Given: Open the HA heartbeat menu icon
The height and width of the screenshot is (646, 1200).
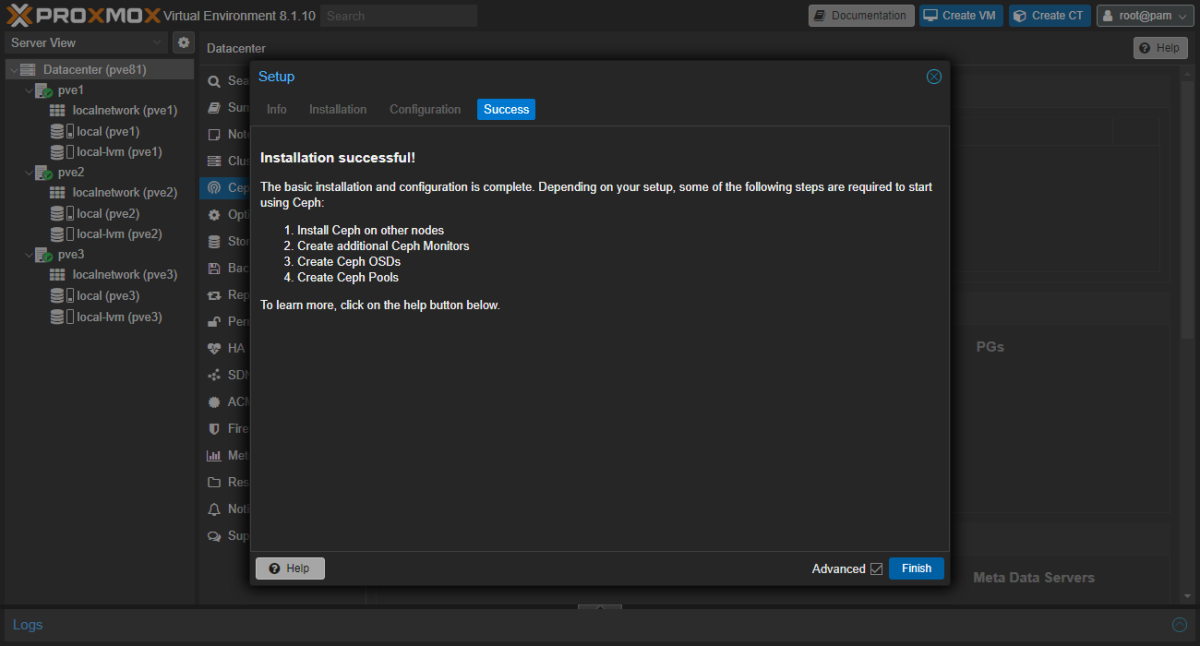Looking at the screenshot, I should coord(214,349).
